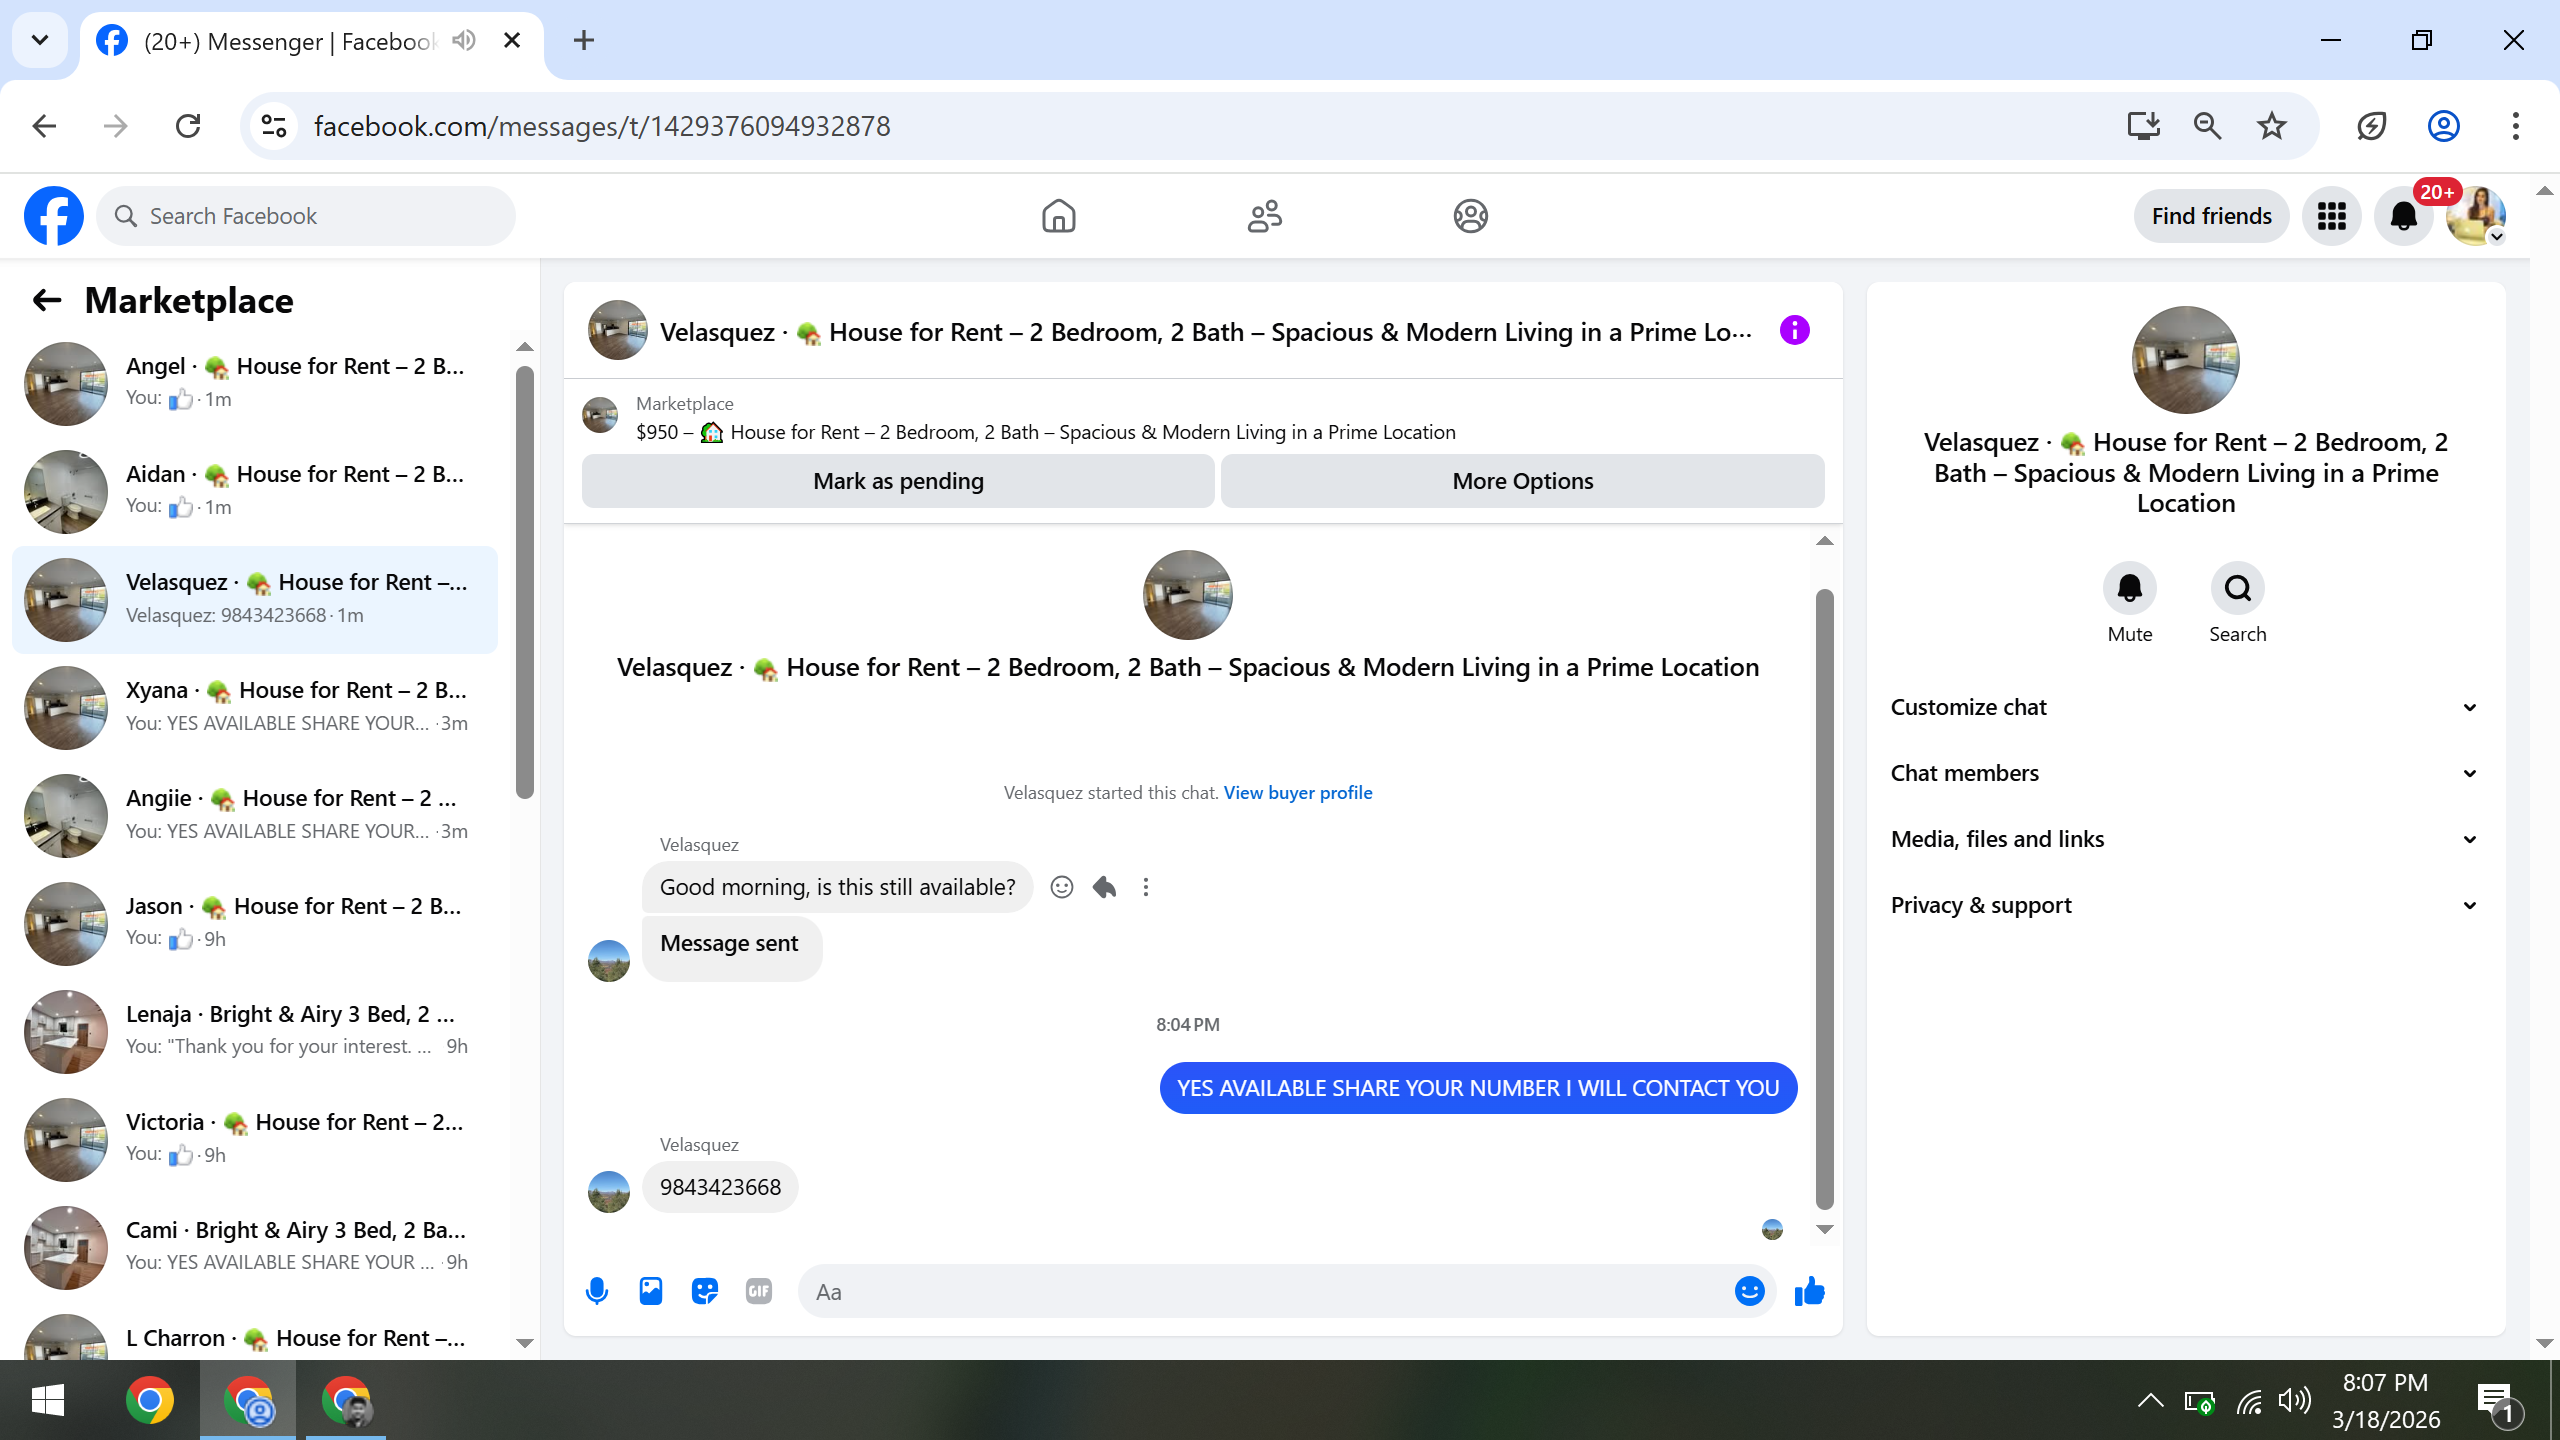Click Mark as pending button
Image resolution: width=2560 pixels, height=1440 pixels.
coord(898,481)
